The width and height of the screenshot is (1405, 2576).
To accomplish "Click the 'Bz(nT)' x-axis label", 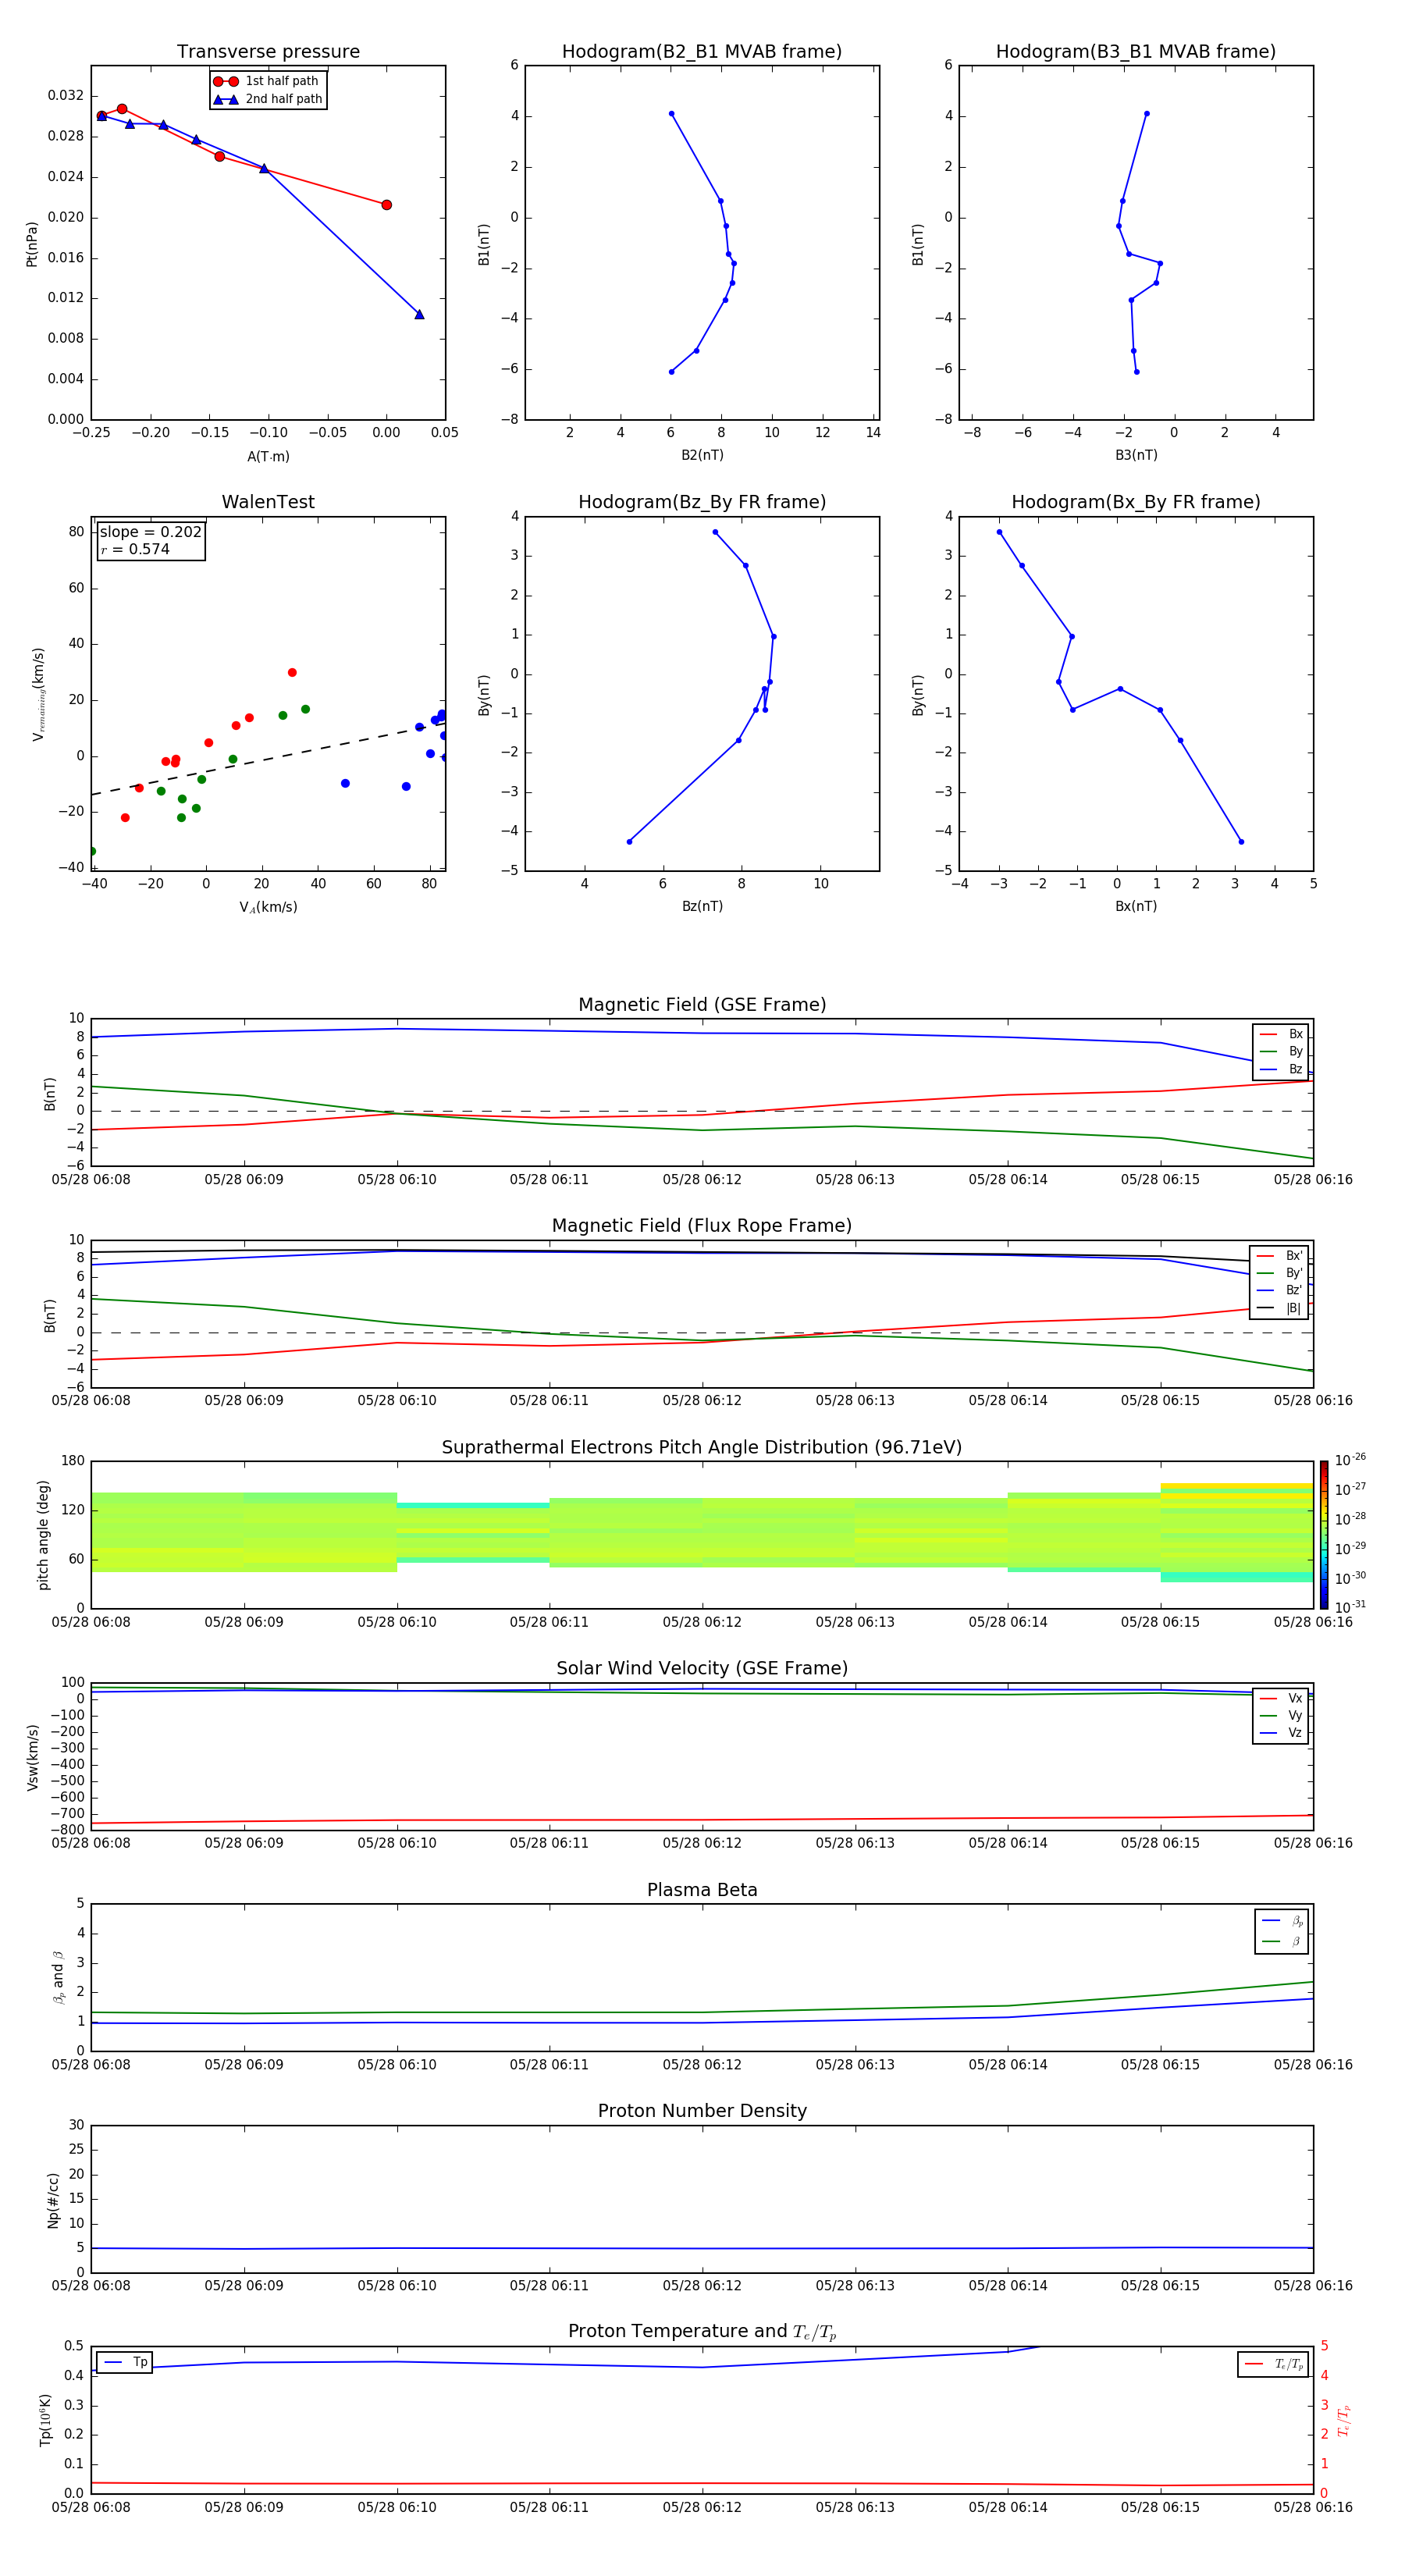I will (x=702, y=906).
